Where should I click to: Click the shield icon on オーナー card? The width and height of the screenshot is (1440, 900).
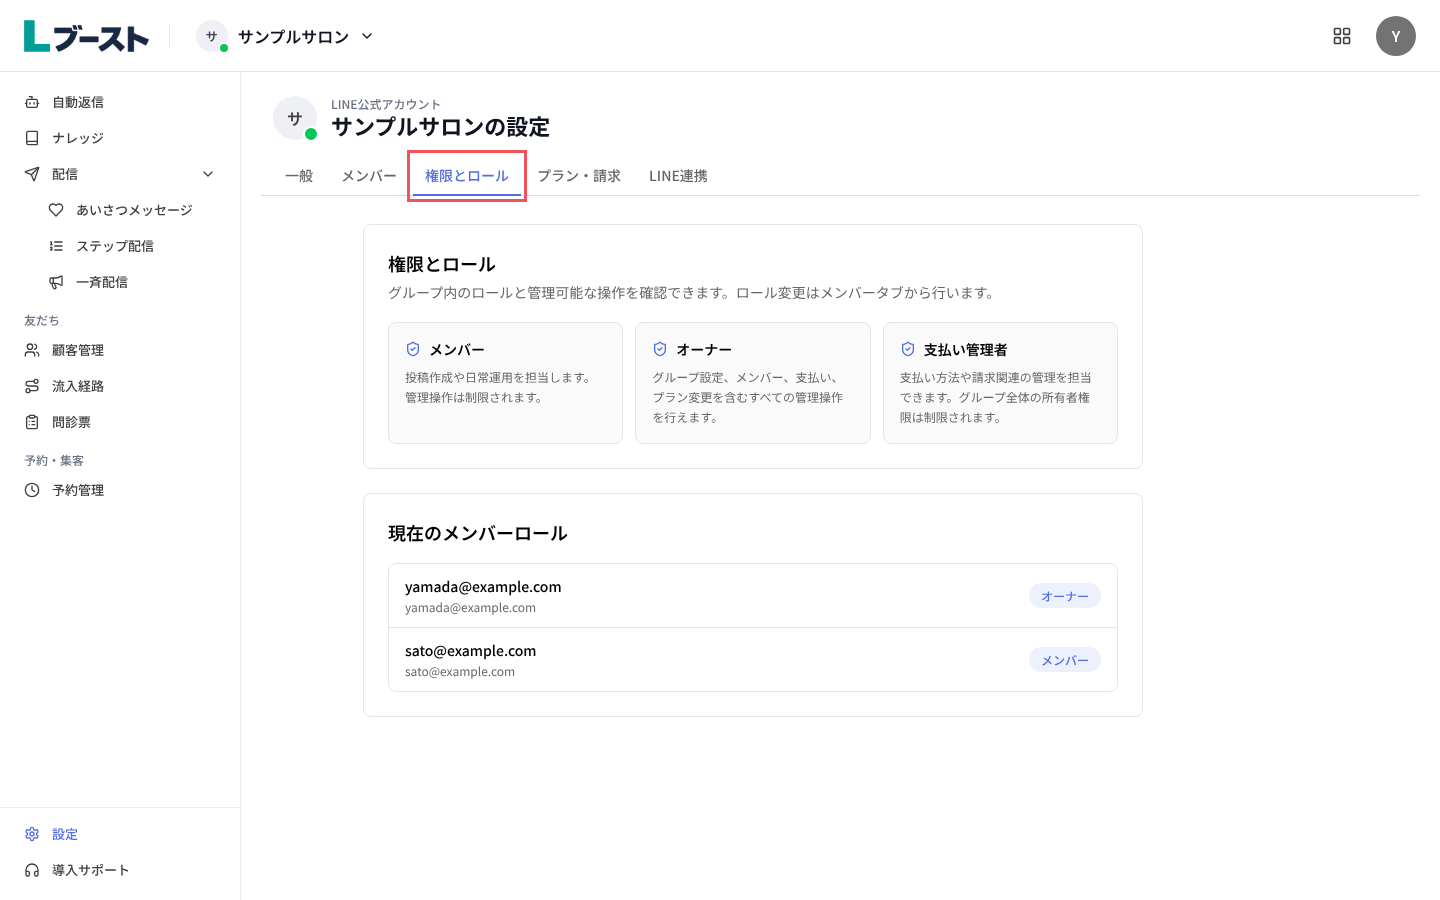tap(660, 349)
